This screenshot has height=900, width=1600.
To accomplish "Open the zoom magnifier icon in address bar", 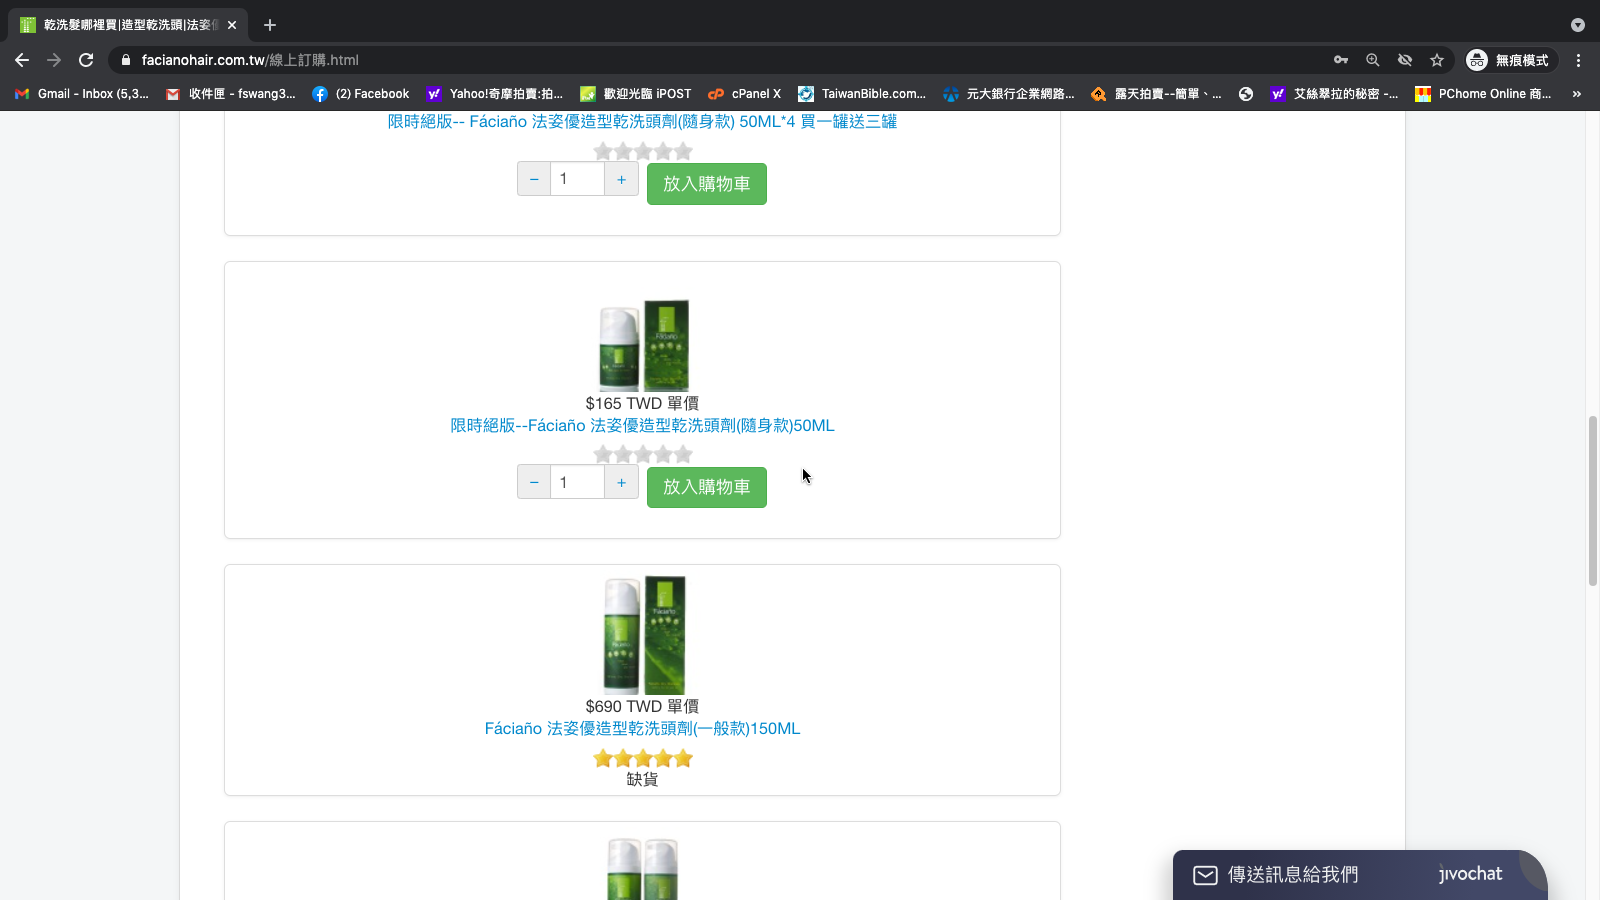I will coord(1373,60).
